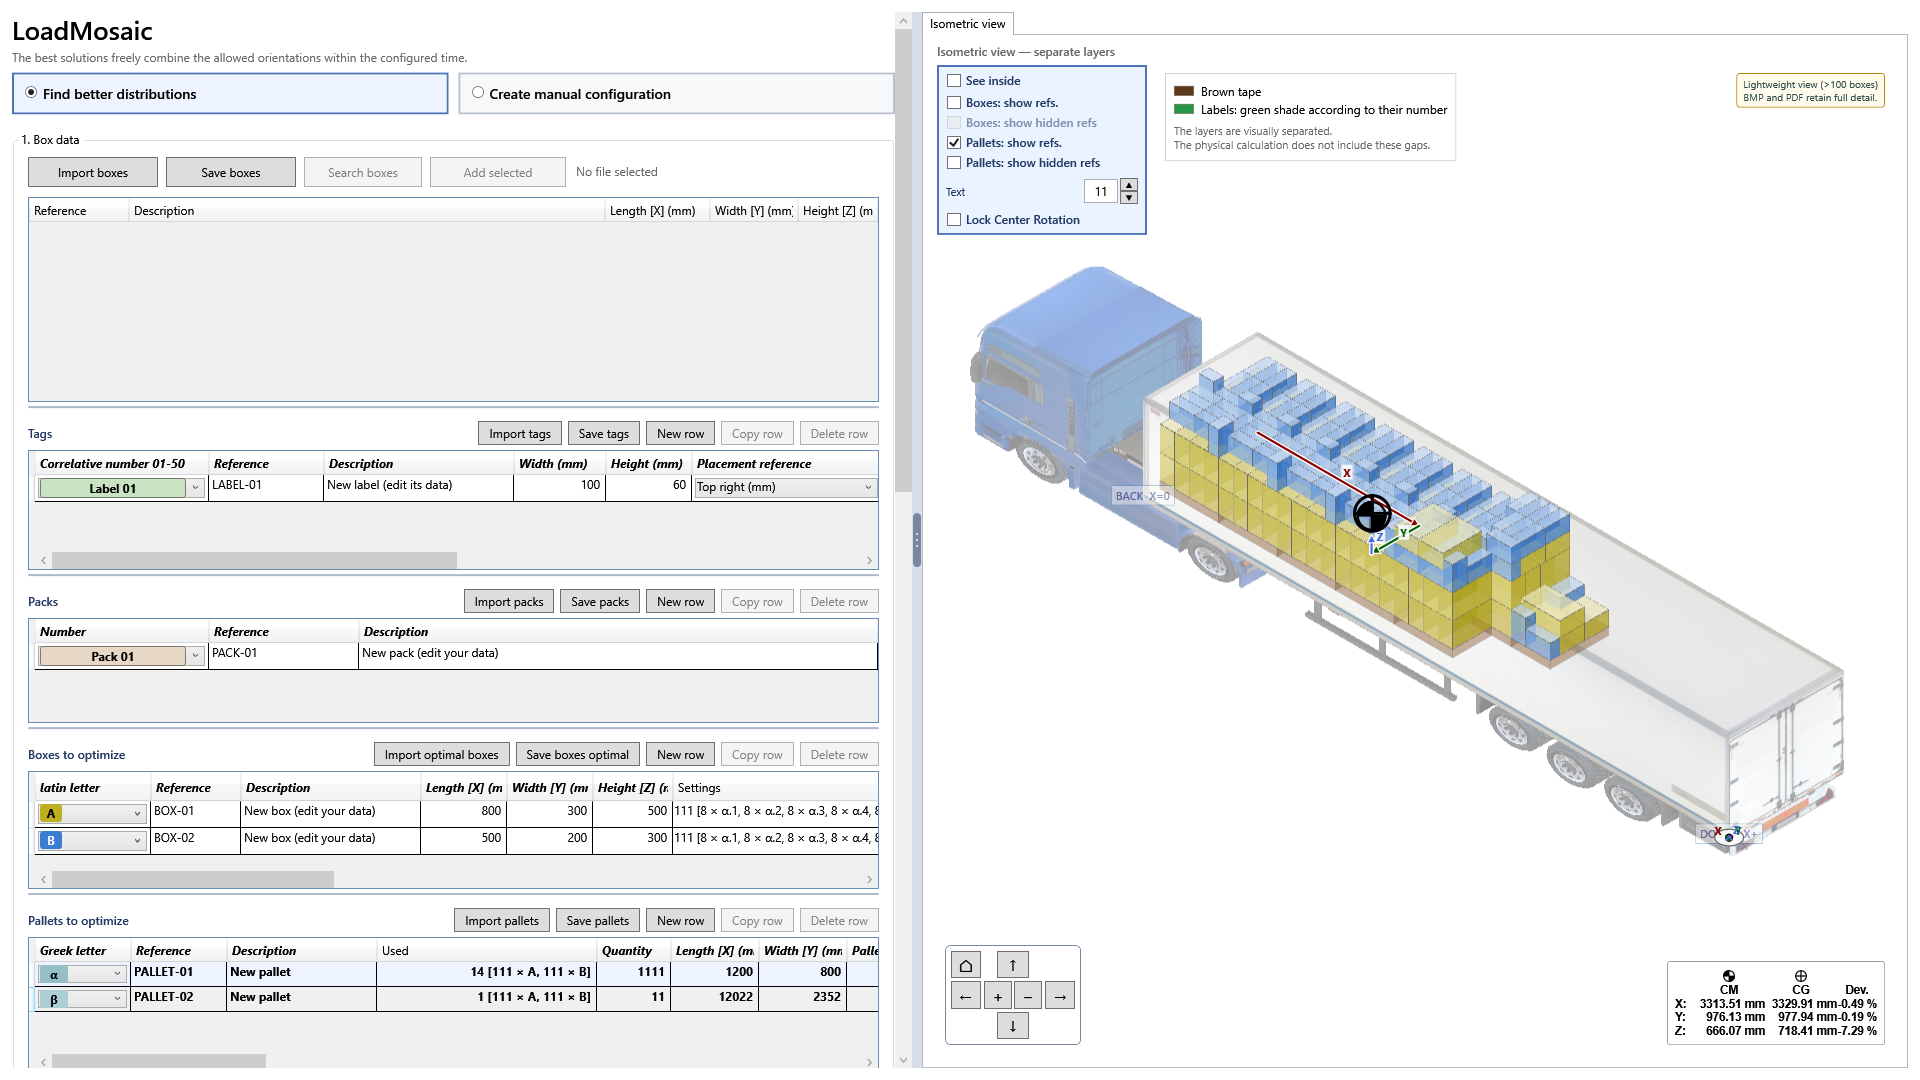The height and width of the screenshot is (1080, 1920).
Task: Click the green Labels color swatch
Action: coord(1184,110)
